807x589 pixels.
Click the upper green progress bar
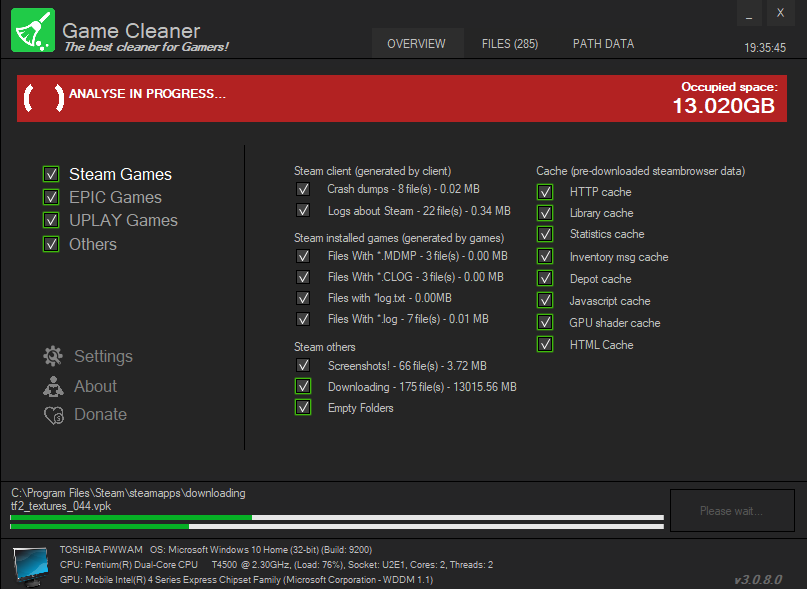pos(337,518)
